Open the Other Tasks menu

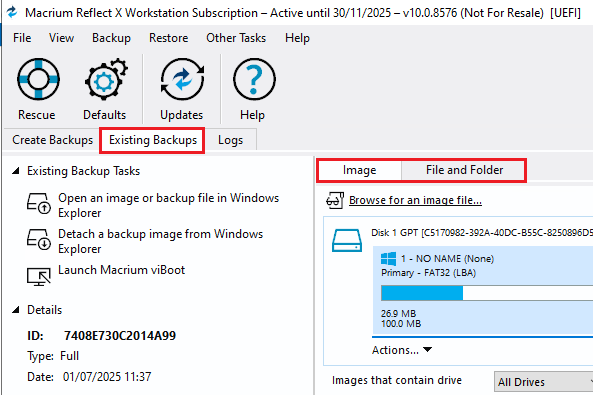click(x=236, y=38)
